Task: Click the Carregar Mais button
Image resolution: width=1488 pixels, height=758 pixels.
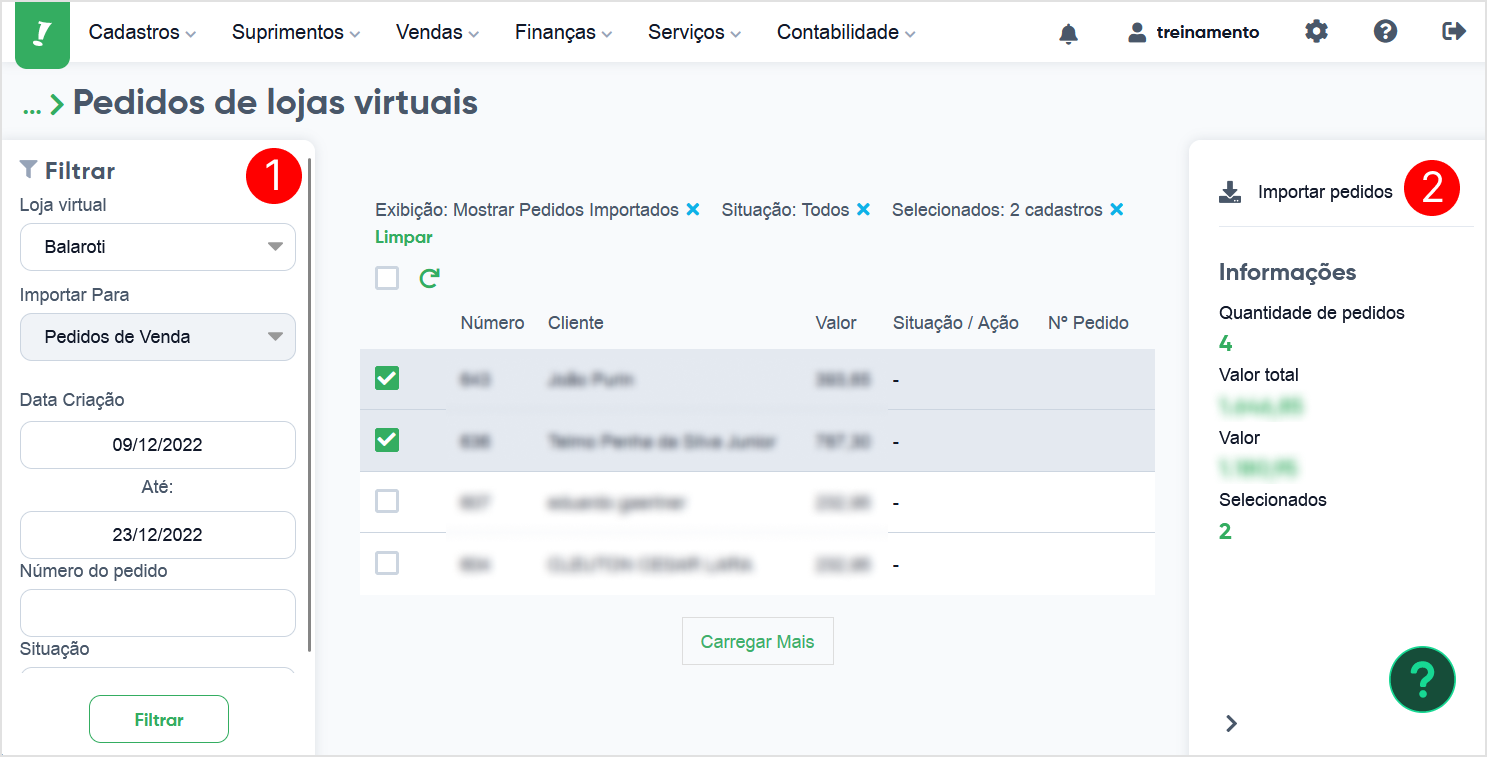Action: 758,641
